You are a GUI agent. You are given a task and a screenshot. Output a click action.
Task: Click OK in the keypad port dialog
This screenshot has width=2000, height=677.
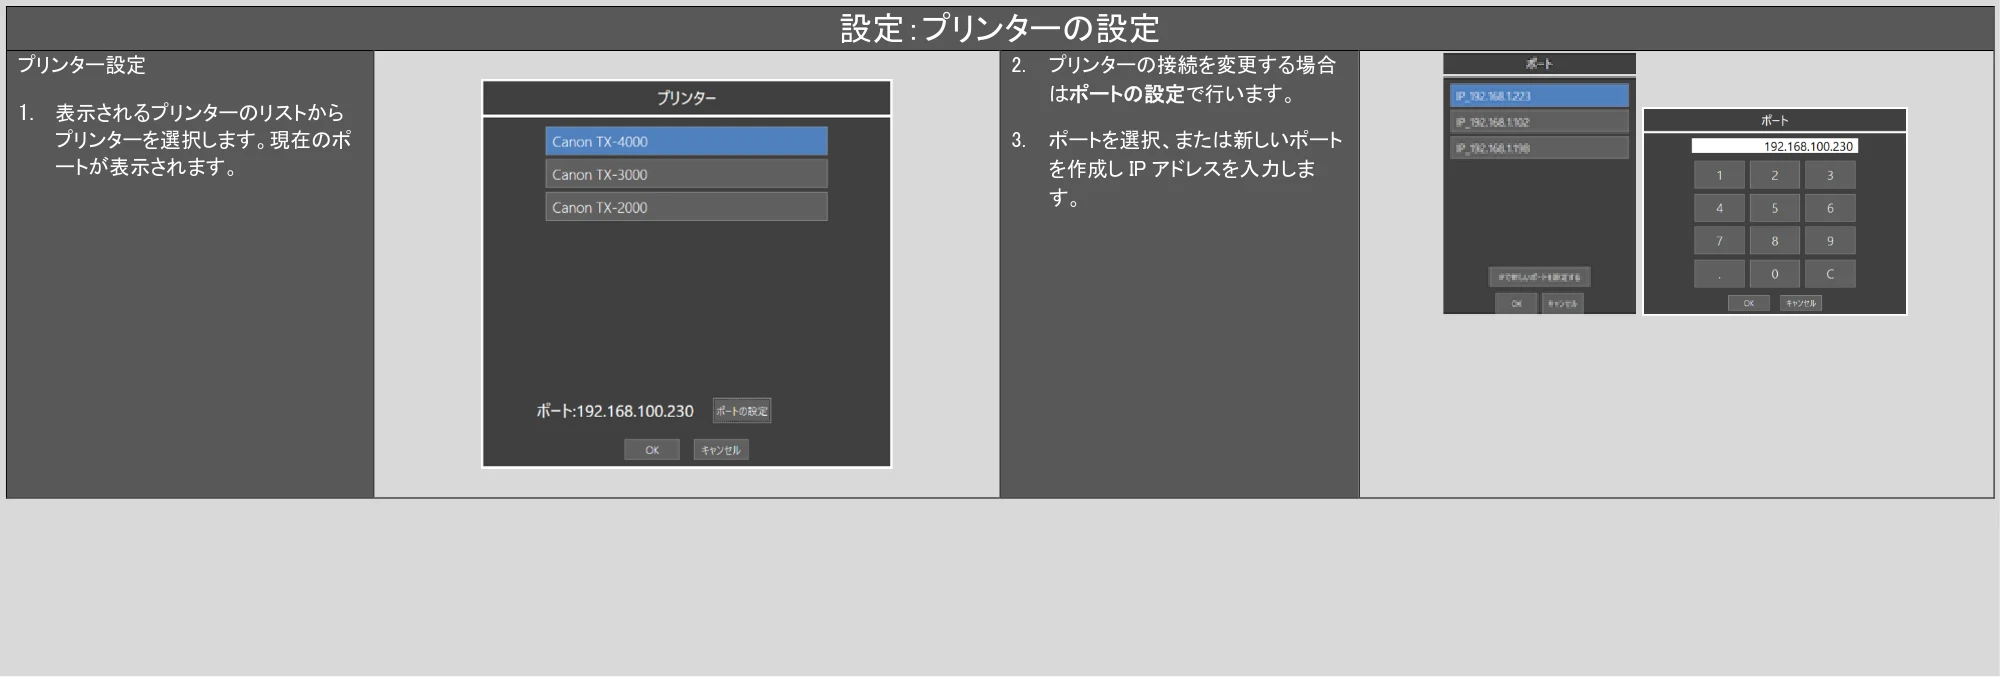pos(1748,303)
